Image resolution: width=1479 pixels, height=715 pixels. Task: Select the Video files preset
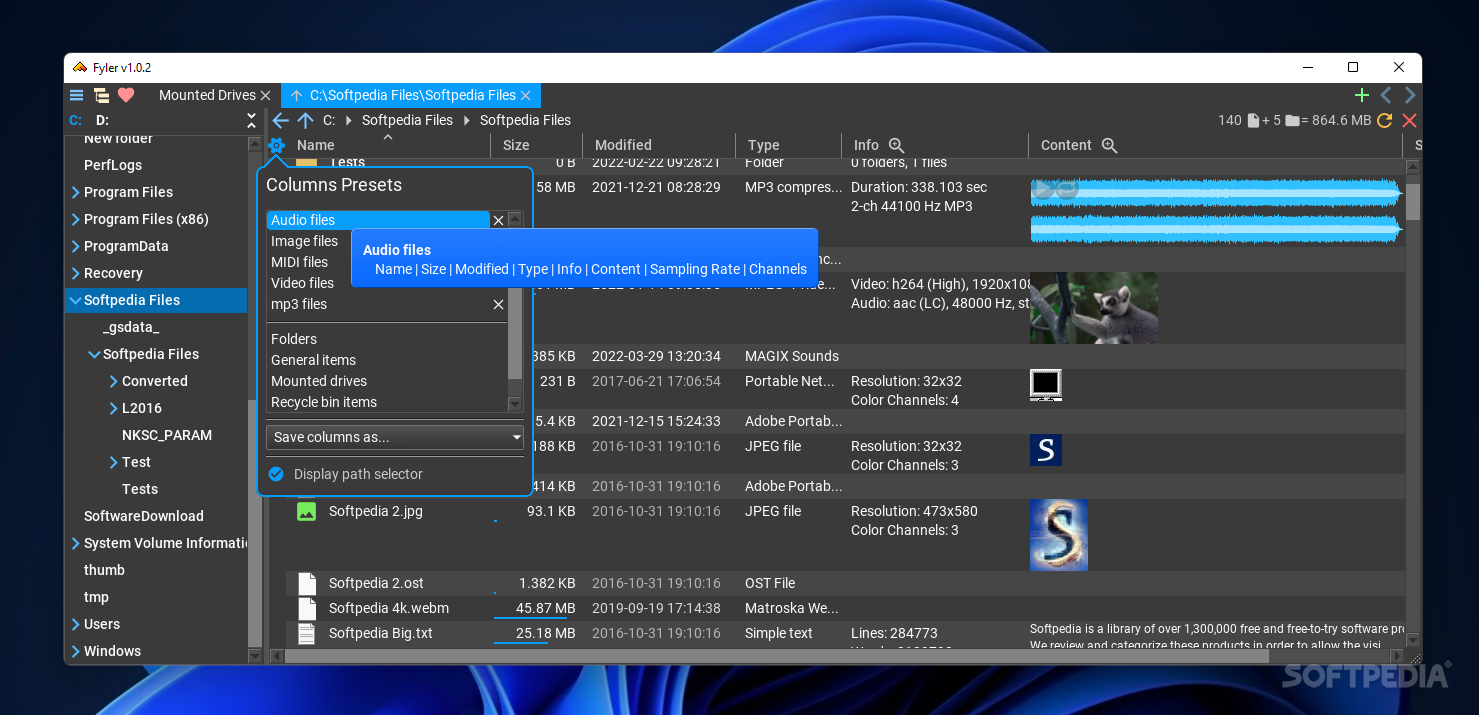302,283
